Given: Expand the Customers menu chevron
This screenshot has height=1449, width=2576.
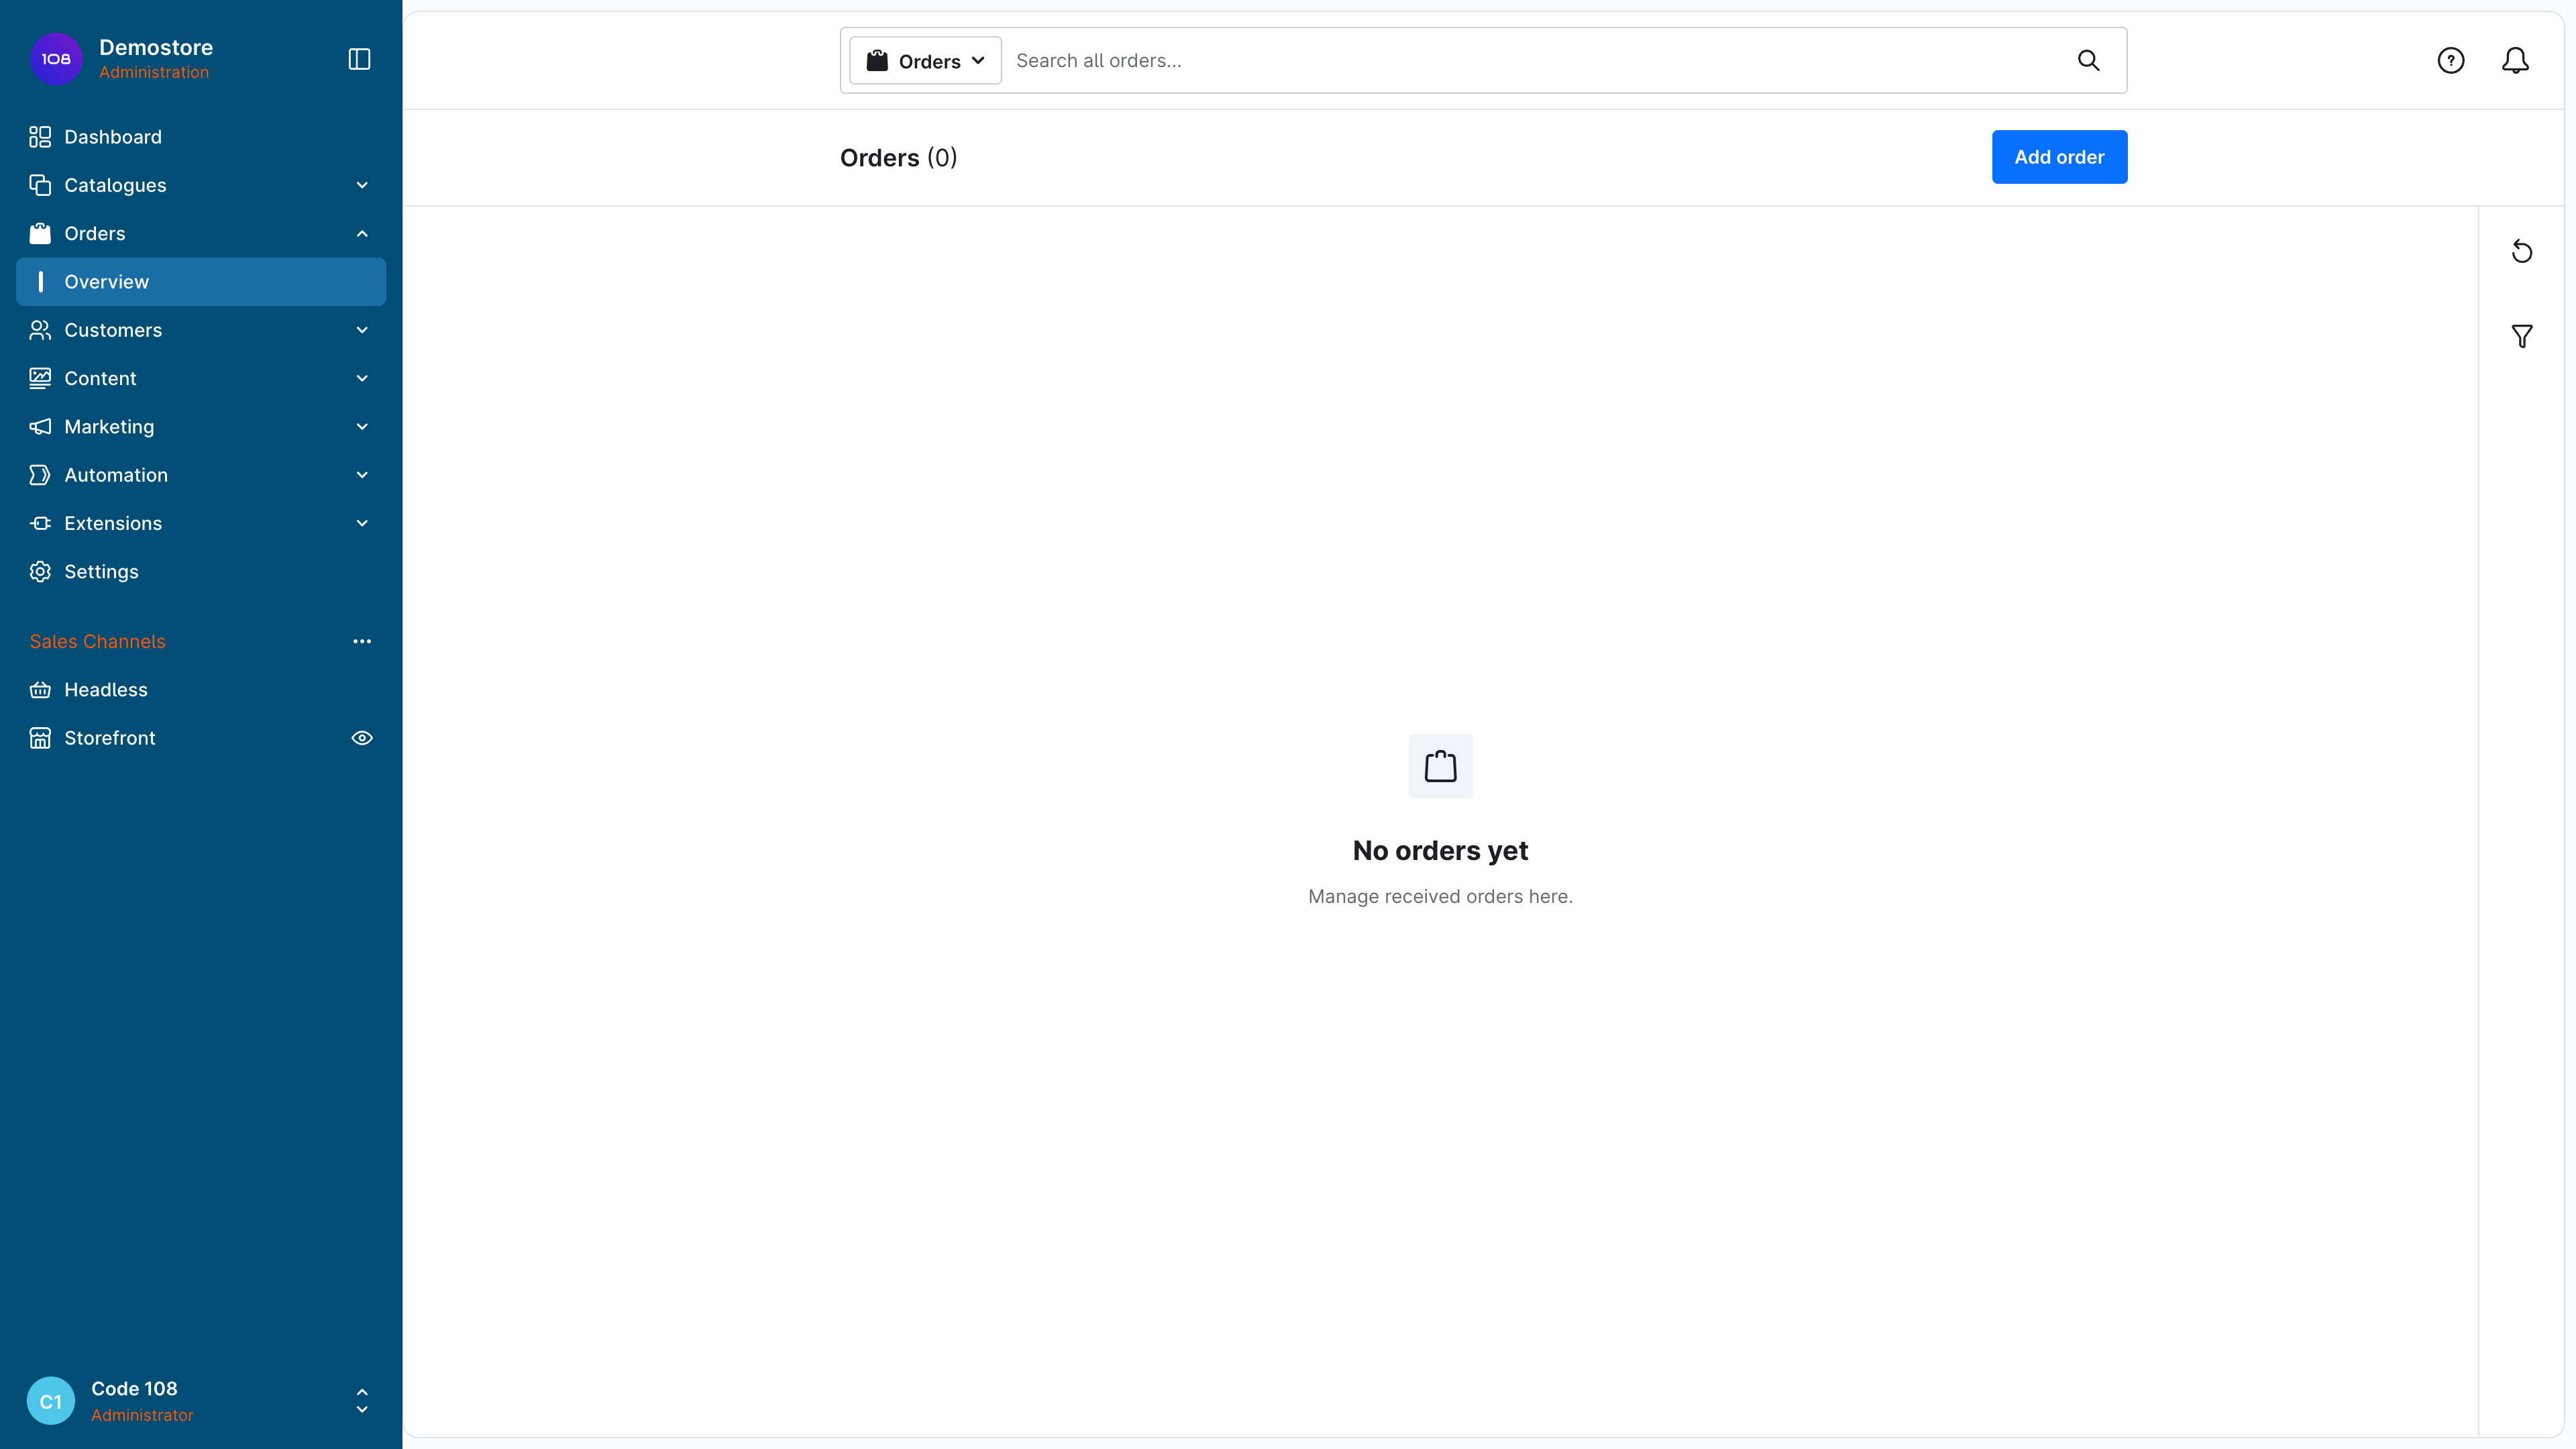Looking at the screenshot, I should coord(362,330).
